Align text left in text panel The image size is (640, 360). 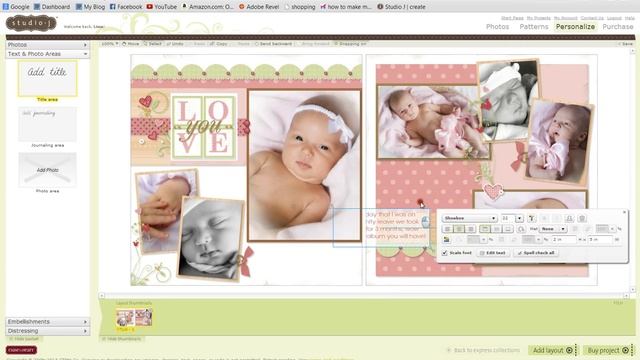pos(448,229)
